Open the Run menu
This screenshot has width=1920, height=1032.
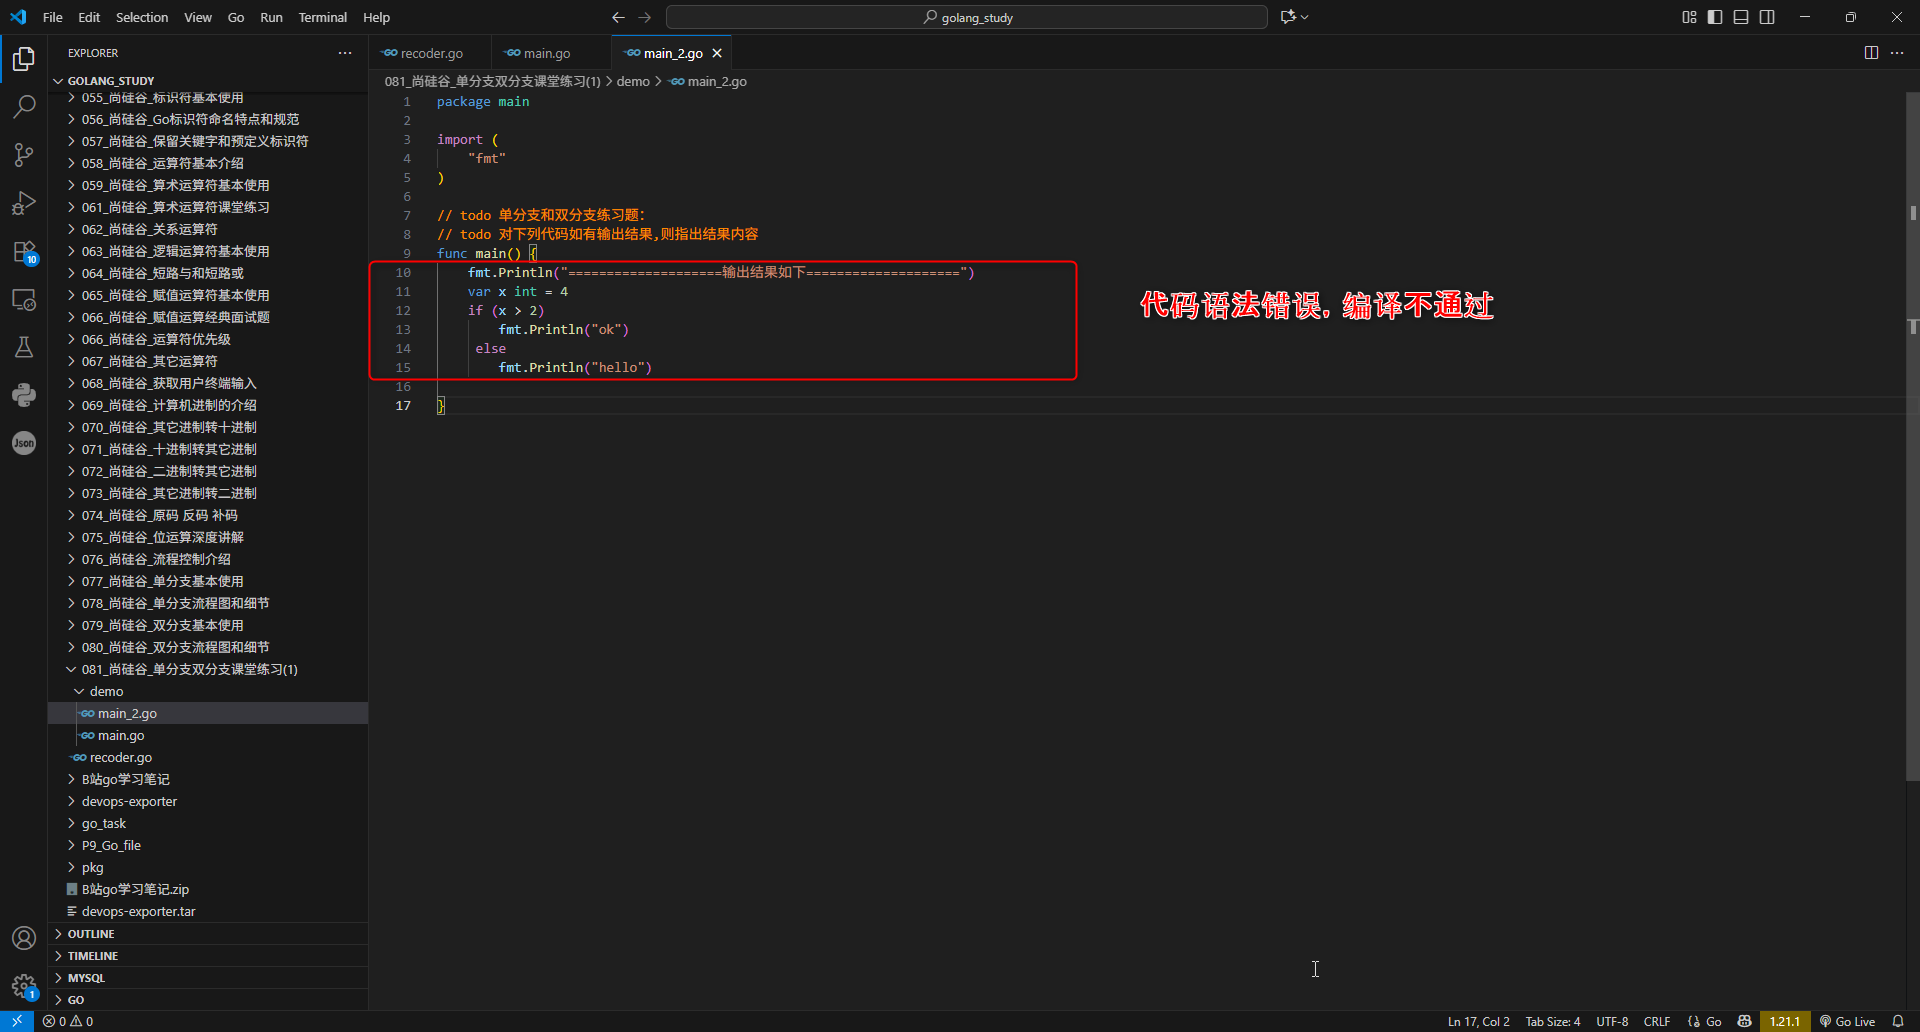271,17
